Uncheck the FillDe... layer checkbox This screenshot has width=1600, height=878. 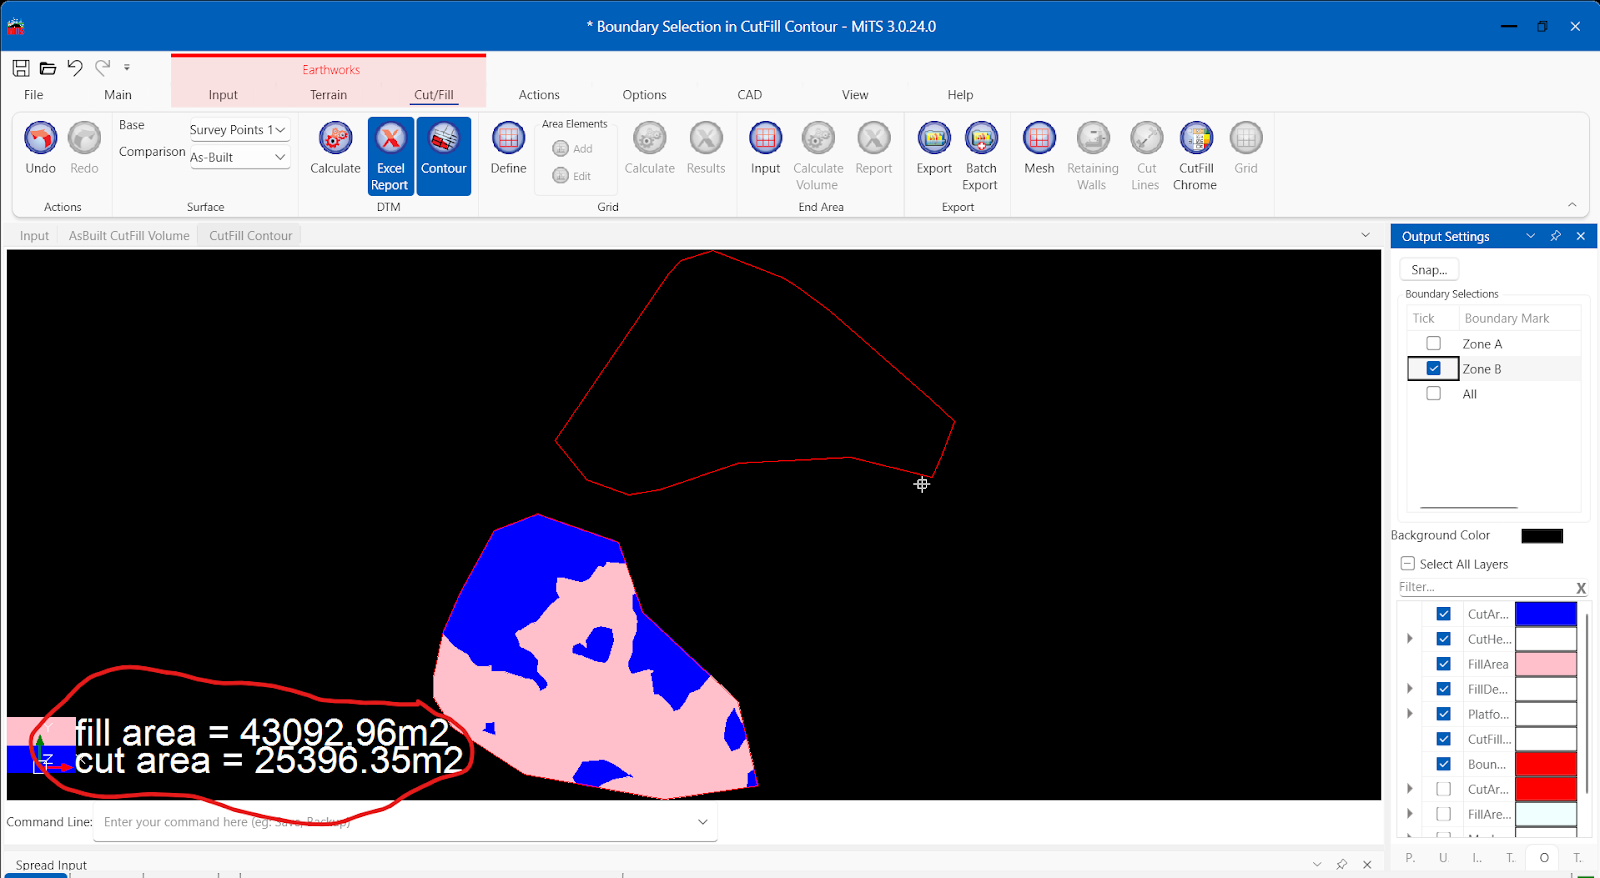pos(1444,689)
